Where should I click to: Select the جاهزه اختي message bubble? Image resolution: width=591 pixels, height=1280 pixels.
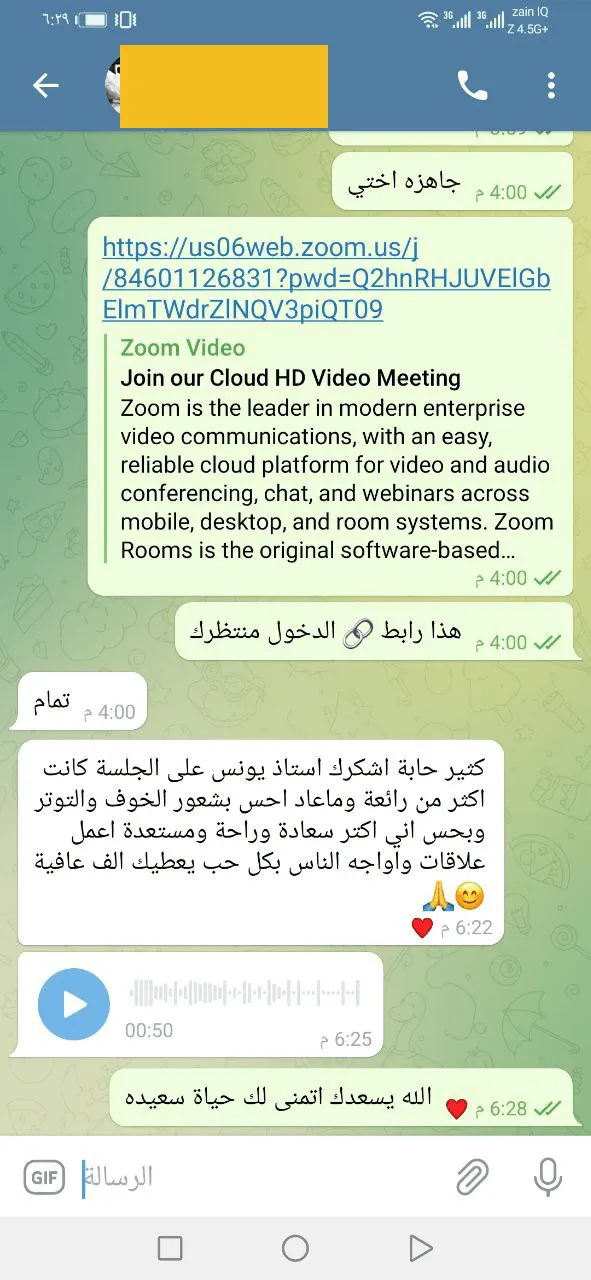pos(452,181)
